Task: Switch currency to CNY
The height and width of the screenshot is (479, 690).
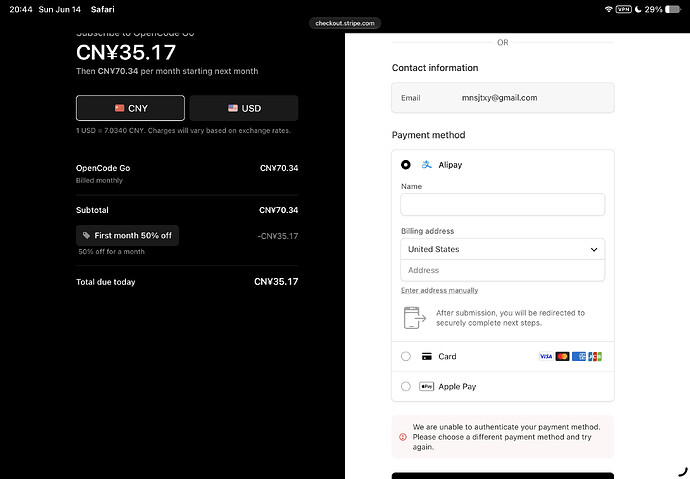Action: [130, 108]
